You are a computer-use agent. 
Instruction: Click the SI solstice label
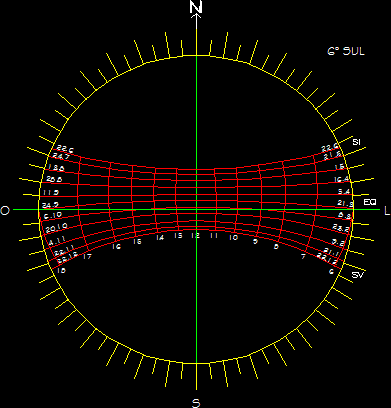tap(356, 142)
